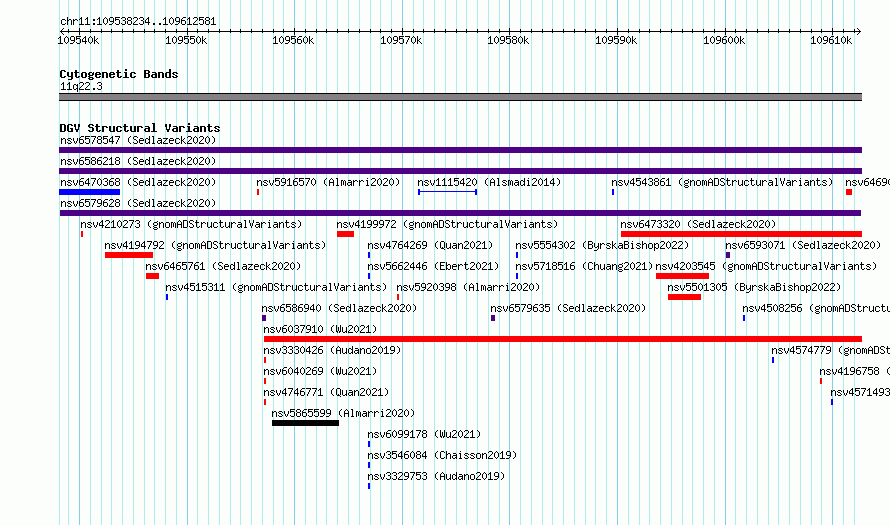
Task: Open variant nsv5920398 (Almarri2020)
Action: (468, 287)
